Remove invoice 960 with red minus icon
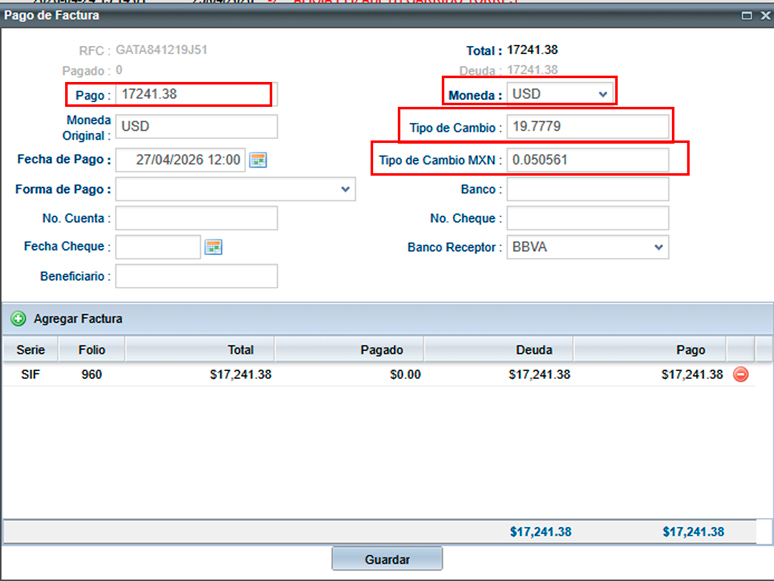Viewport: 774px width, 581px height. [x=741, y=375]
